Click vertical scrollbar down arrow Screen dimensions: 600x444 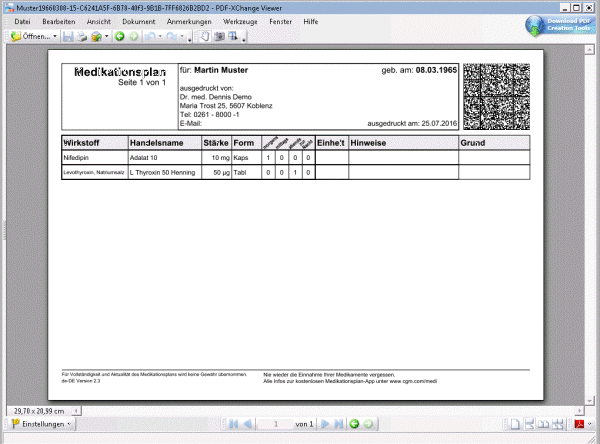tap(589, 400)
